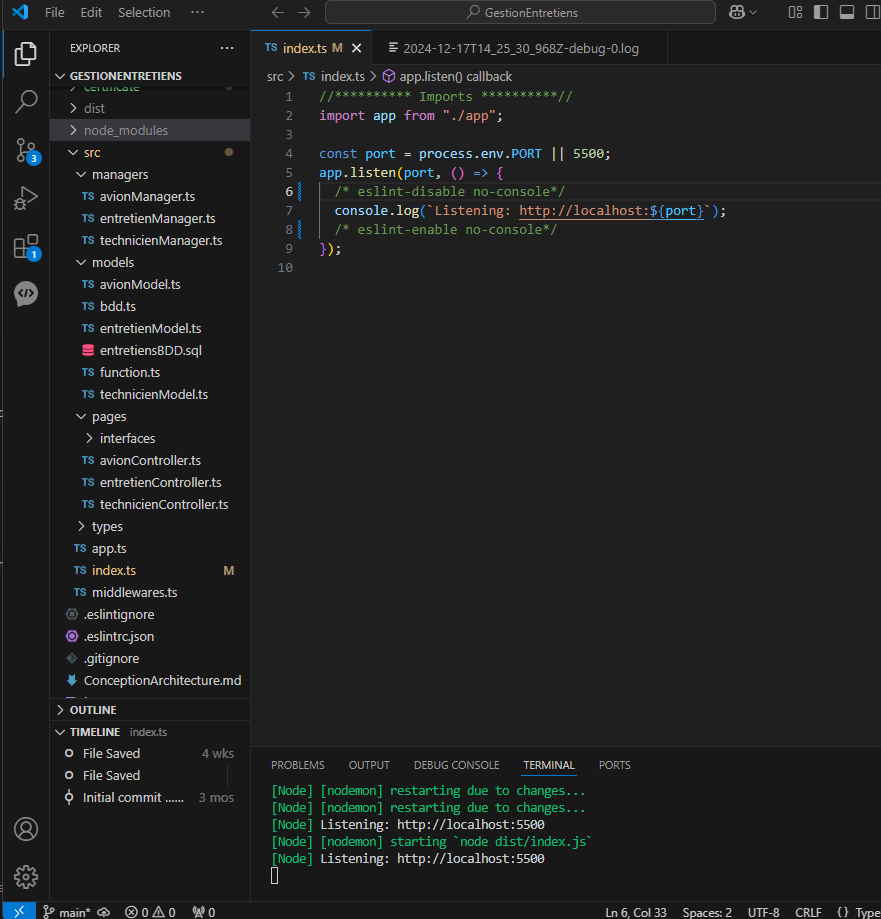Open the Edit menu
881x919 pixels.
(x=91, y=12)
